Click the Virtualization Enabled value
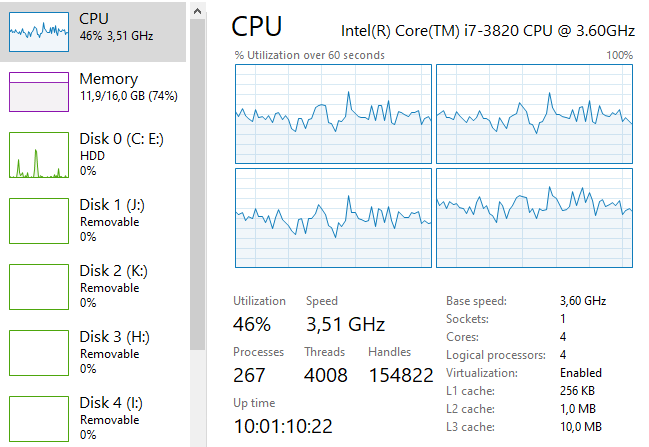 (581, 373)
